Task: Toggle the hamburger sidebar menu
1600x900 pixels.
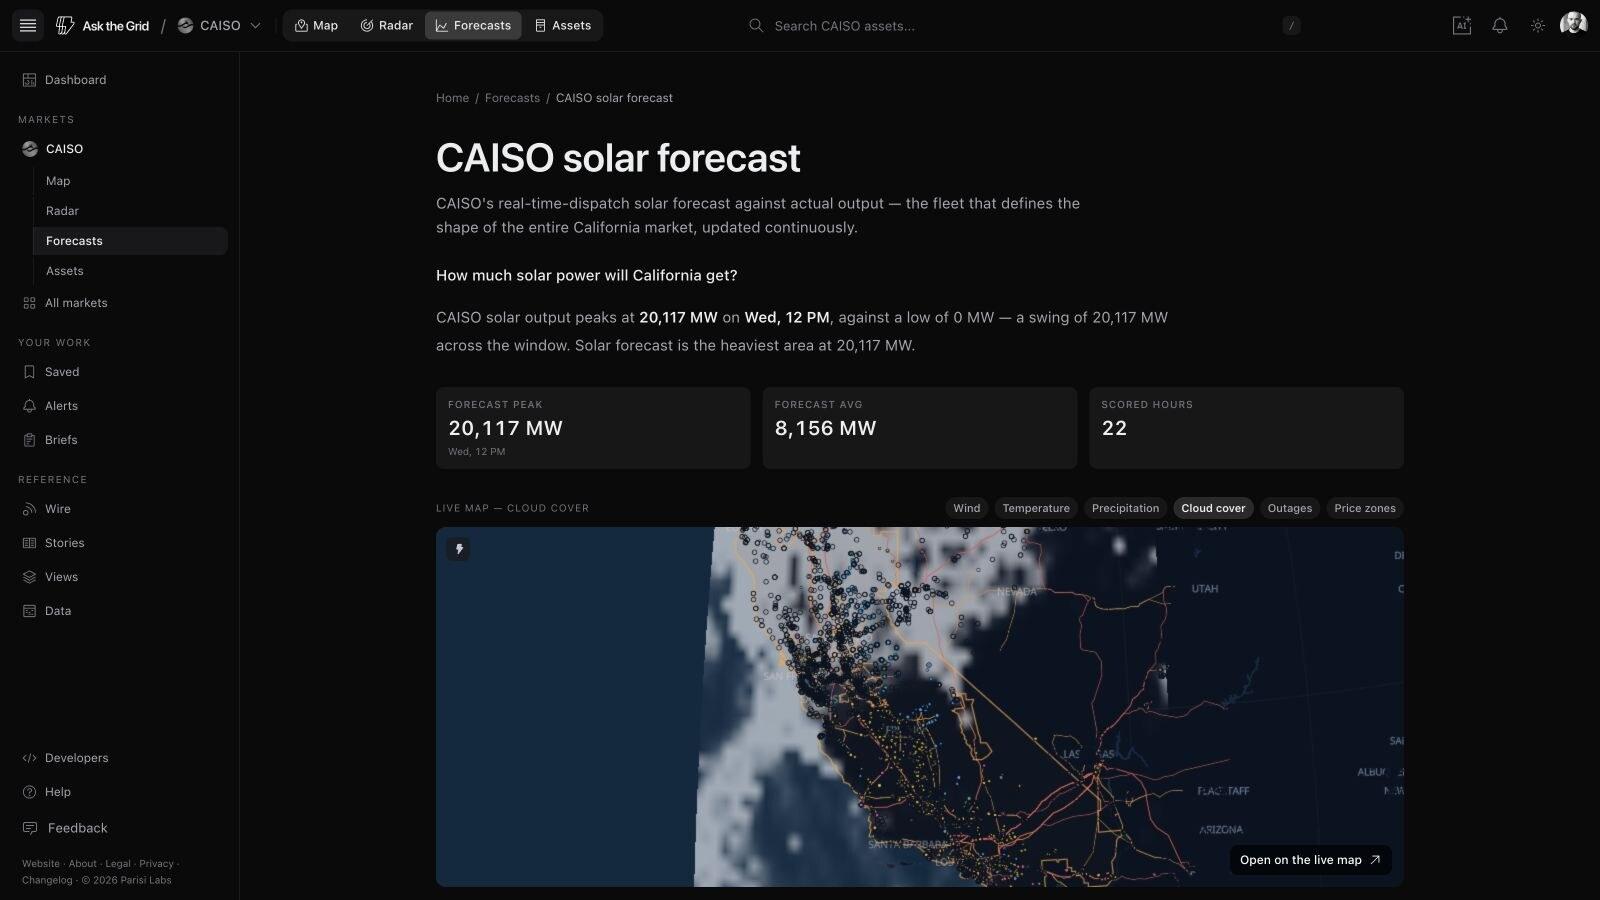Action: (x=28, y=26)
